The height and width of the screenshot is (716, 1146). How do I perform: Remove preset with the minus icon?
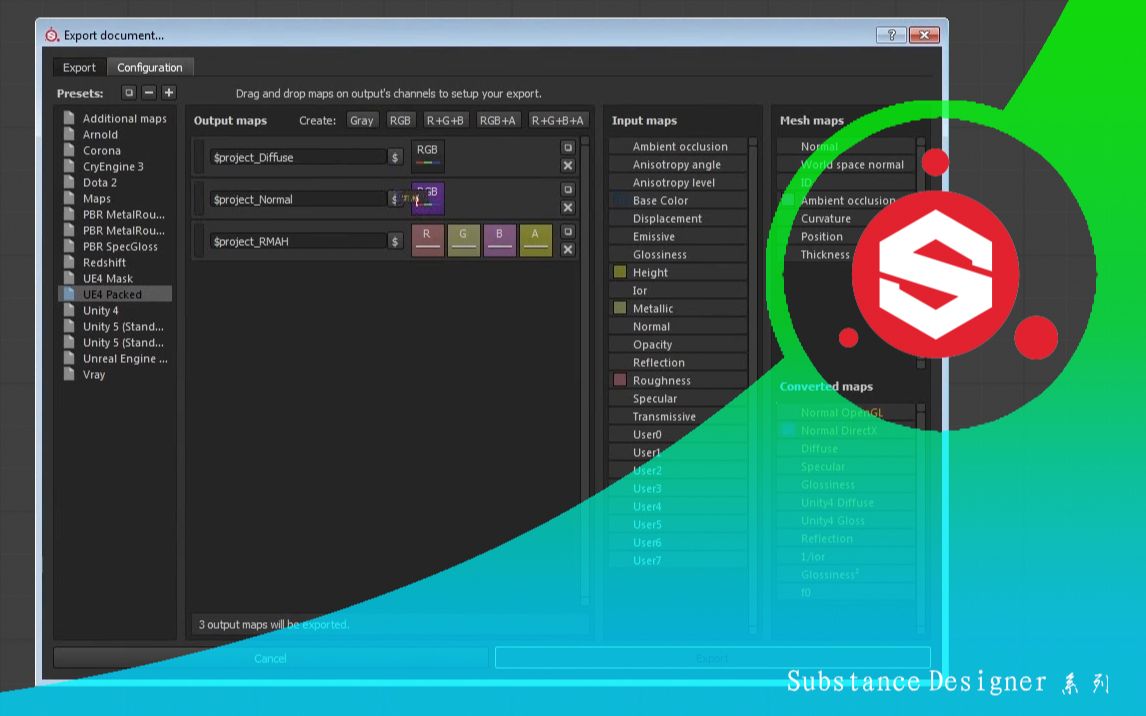point(149,93)
